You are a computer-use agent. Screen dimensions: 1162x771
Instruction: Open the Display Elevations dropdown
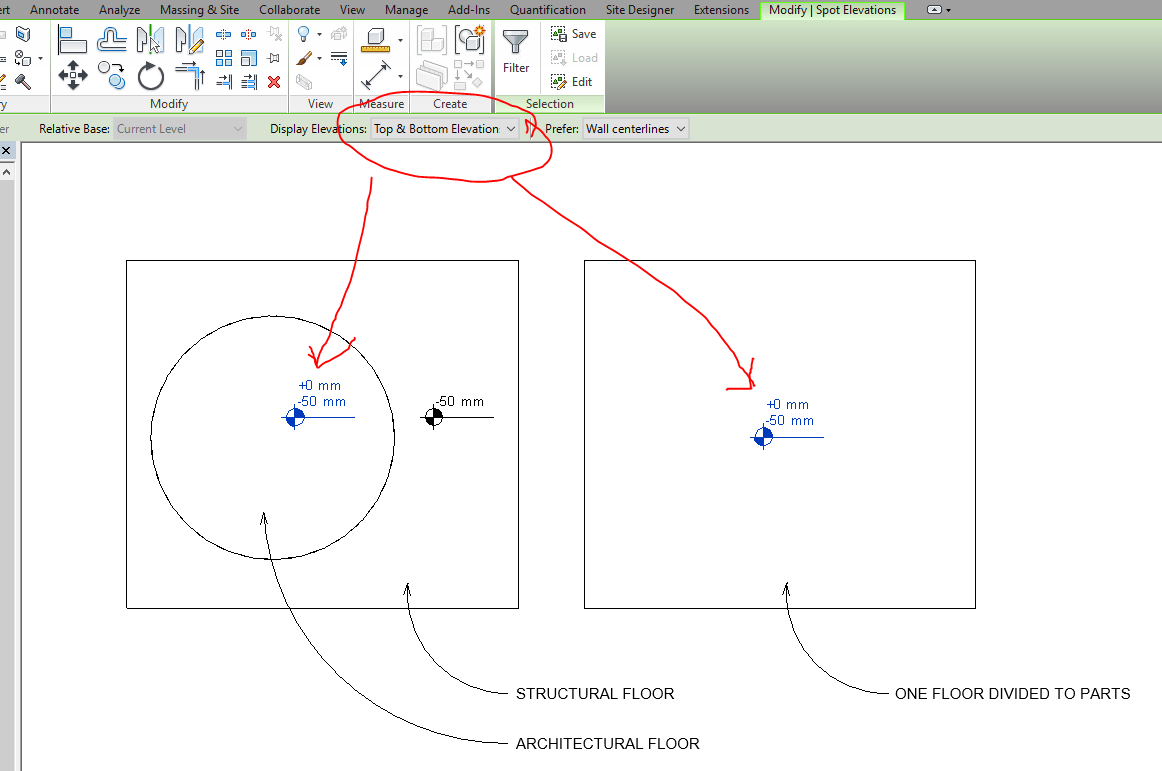445,129
